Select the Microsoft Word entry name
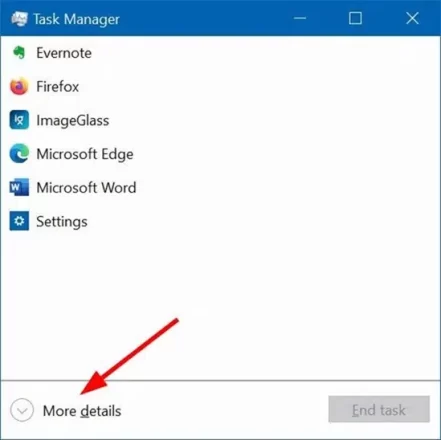441x440 pixels. pos(86,188)
